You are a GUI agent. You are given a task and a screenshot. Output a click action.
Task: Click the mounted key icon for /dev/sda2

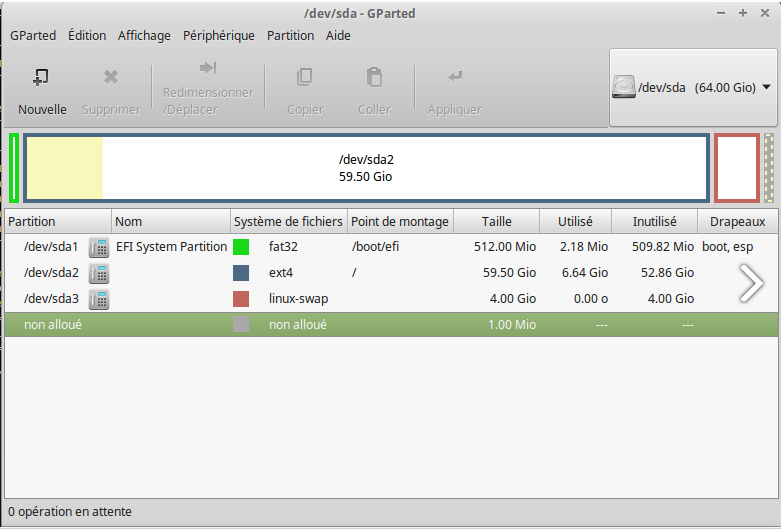(99, 273)
